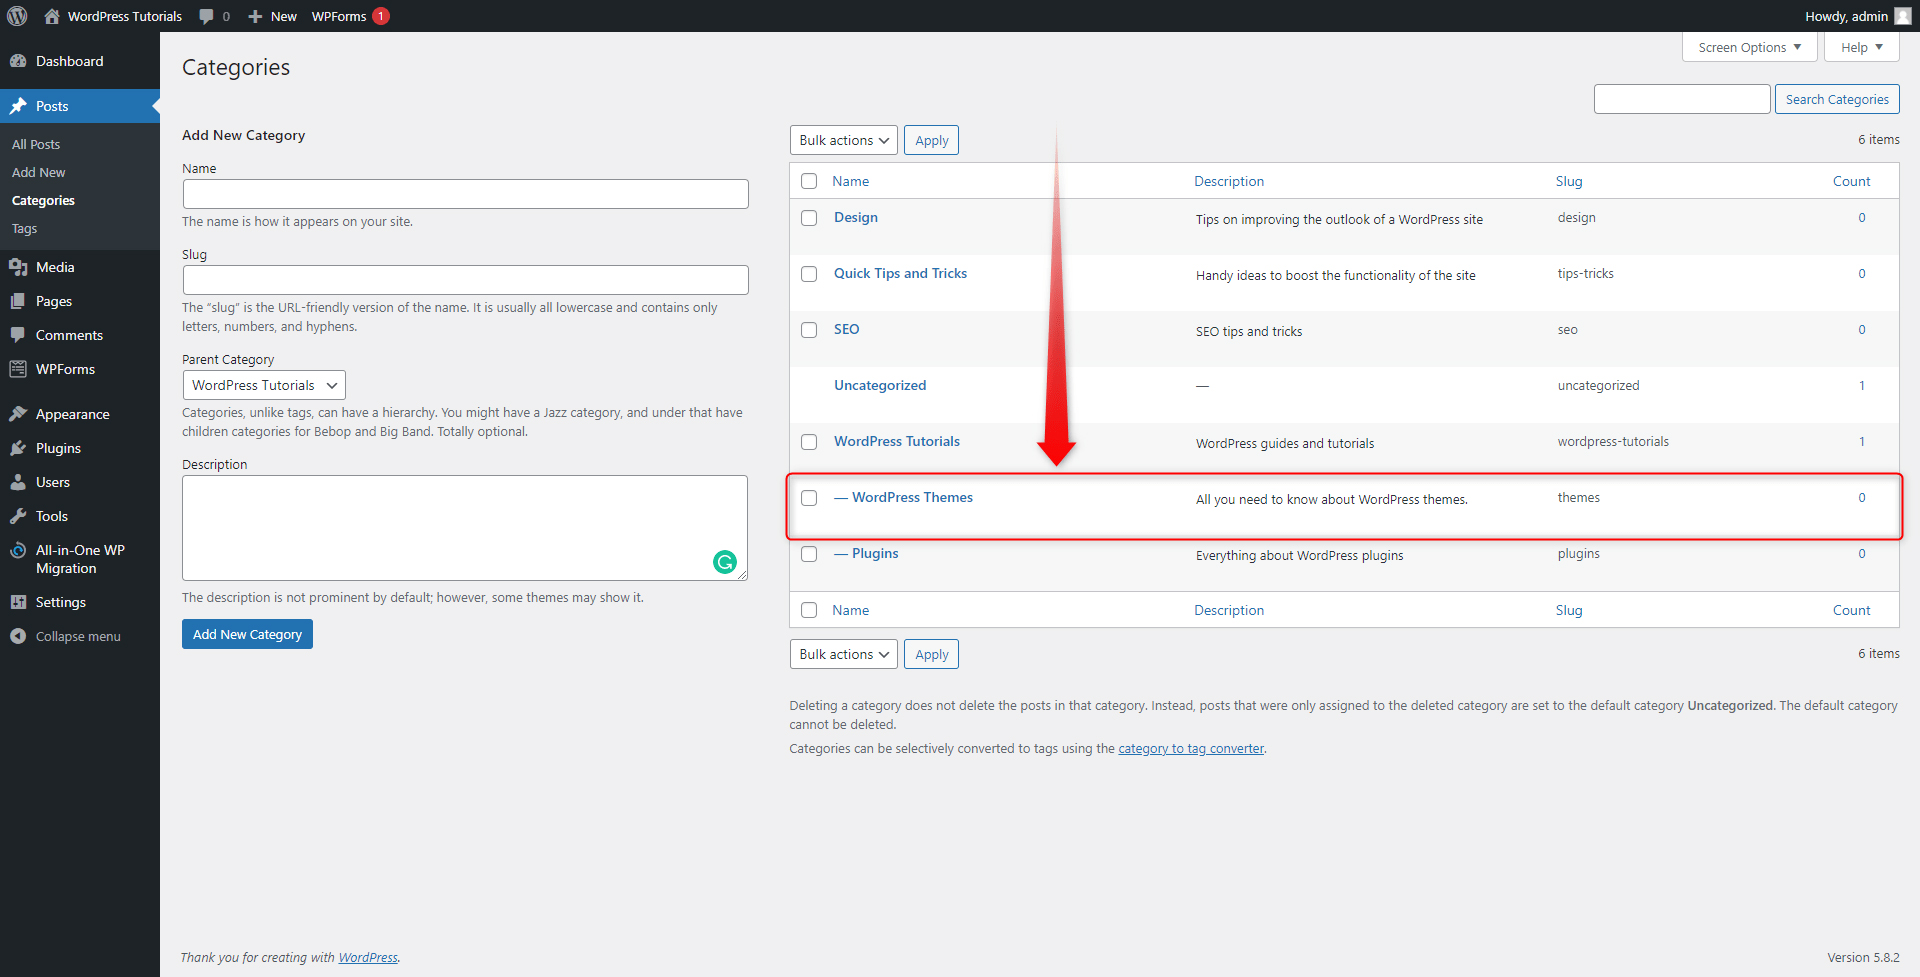The image size is (1920, 977).
Task: Click the Users icon in sidebar
Action: [x=18, y=482]
